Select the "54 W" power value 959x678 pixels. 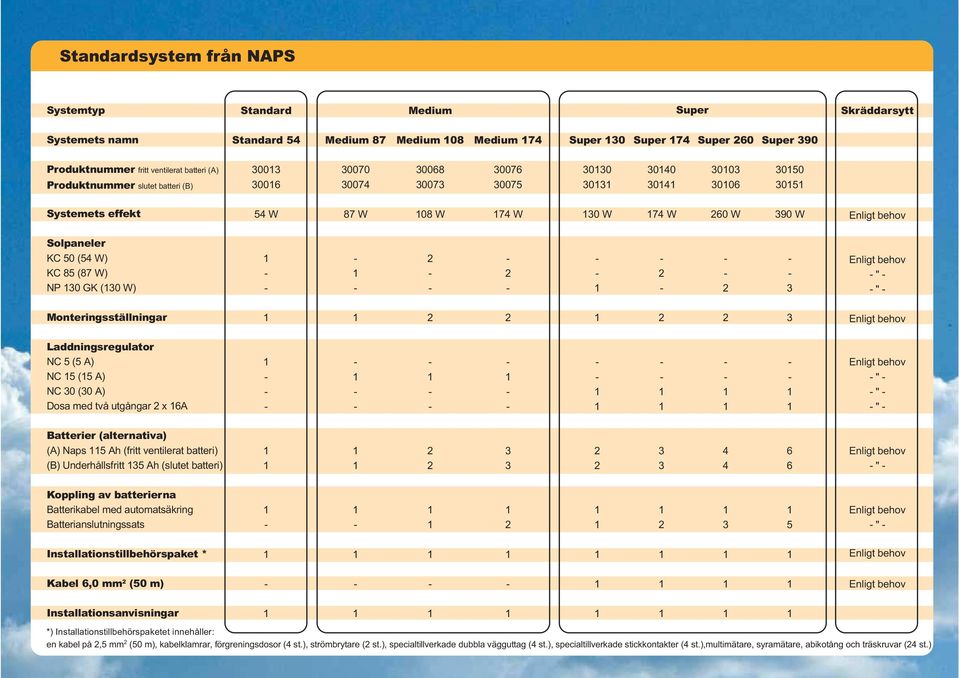[x=266, y=215]
